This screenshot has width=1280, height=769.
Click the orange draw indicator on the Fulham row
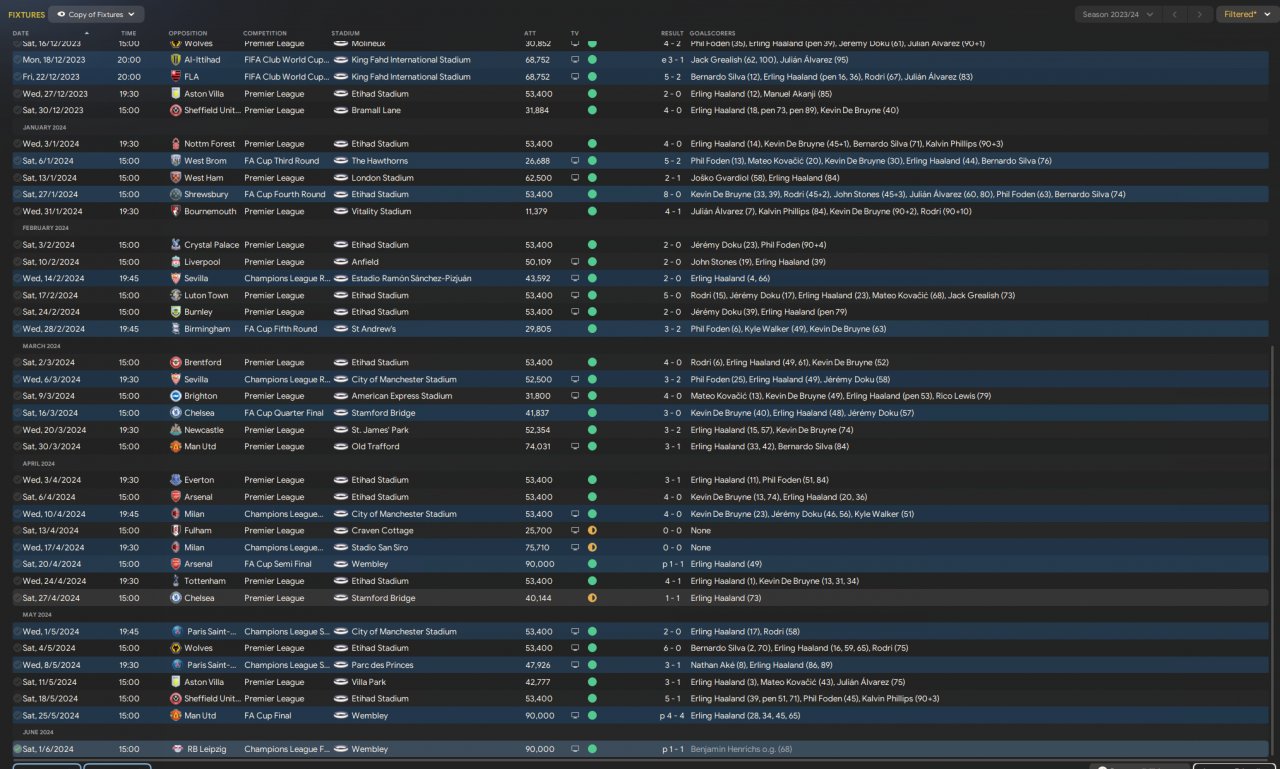pyautogui.click(x=592, y=531)
